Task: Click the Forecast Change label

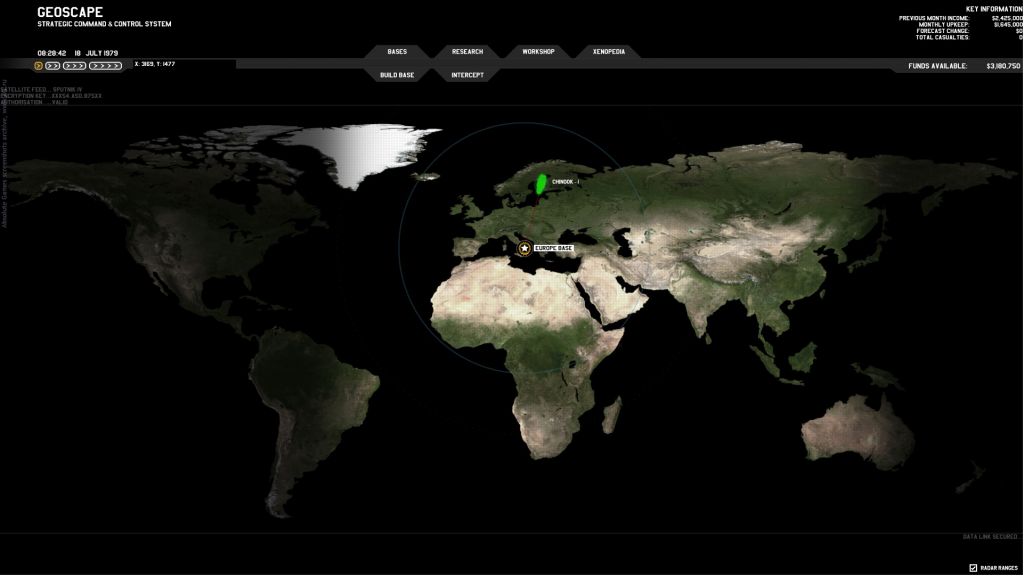Action: click(x=942, y=31)
